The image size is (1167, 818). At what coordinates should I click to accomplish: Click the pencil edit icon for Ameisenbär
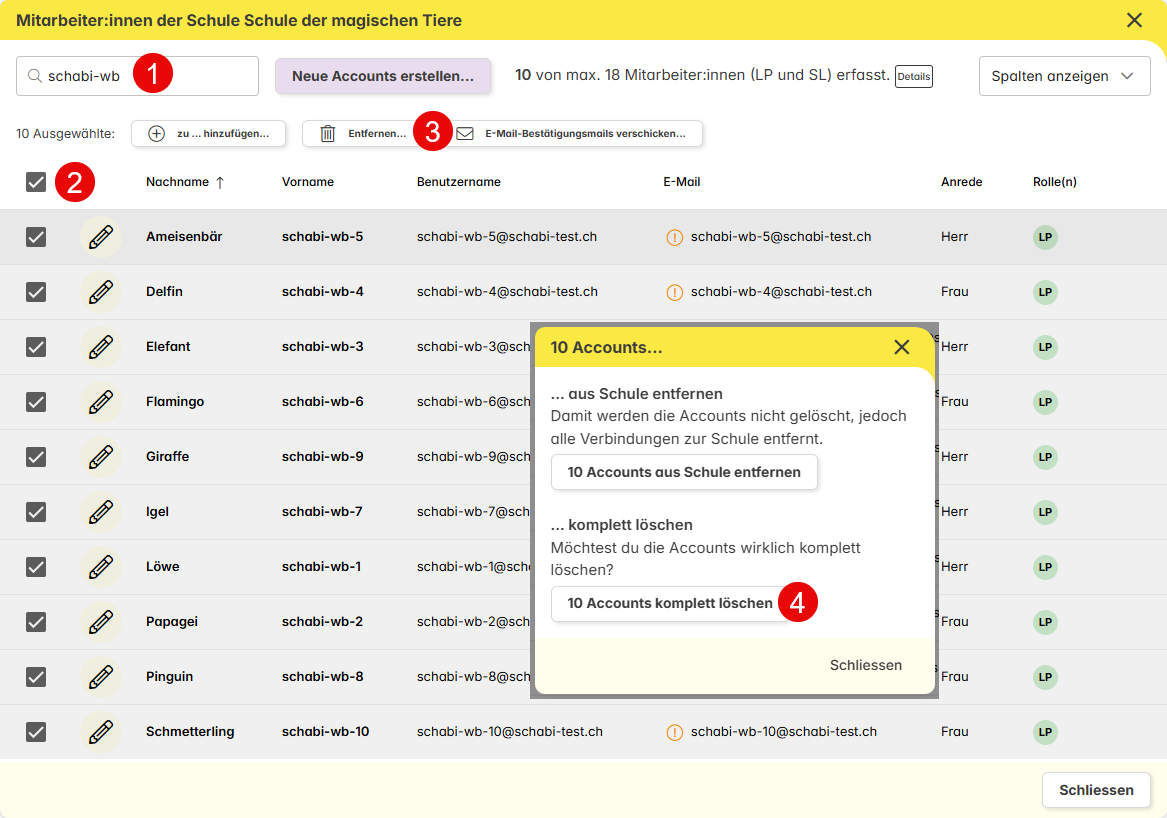[101, 237]
